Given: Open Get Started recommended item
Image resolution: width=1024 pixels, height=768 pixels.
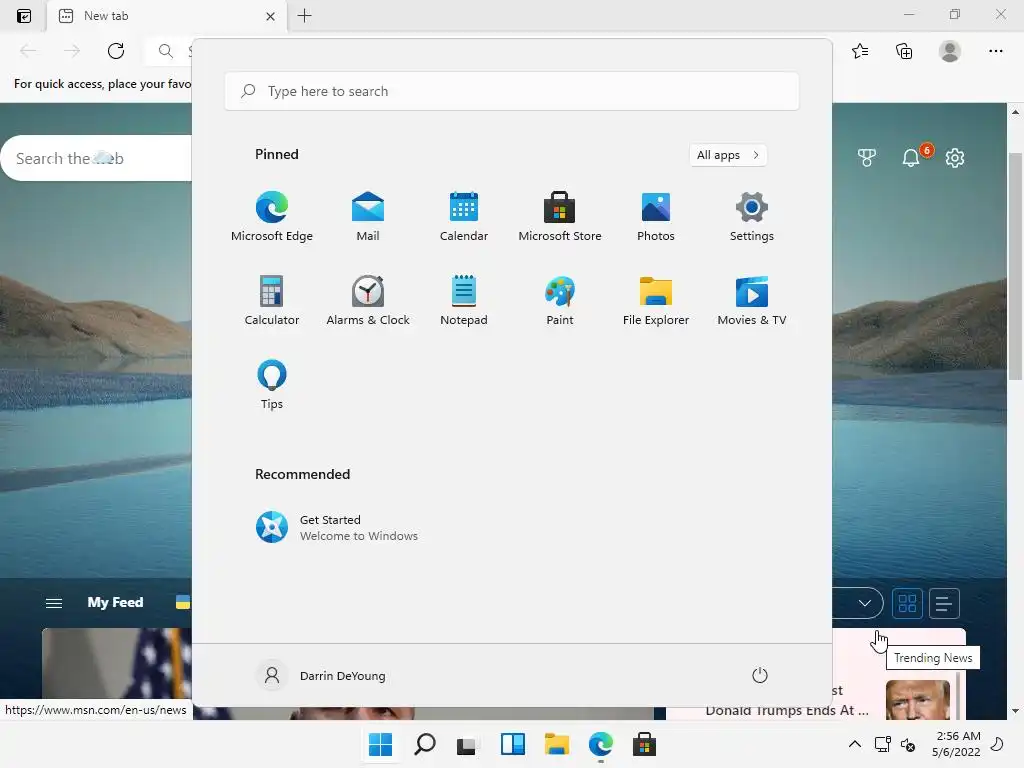Looking at the screenshot, I should tap(336, 527).
